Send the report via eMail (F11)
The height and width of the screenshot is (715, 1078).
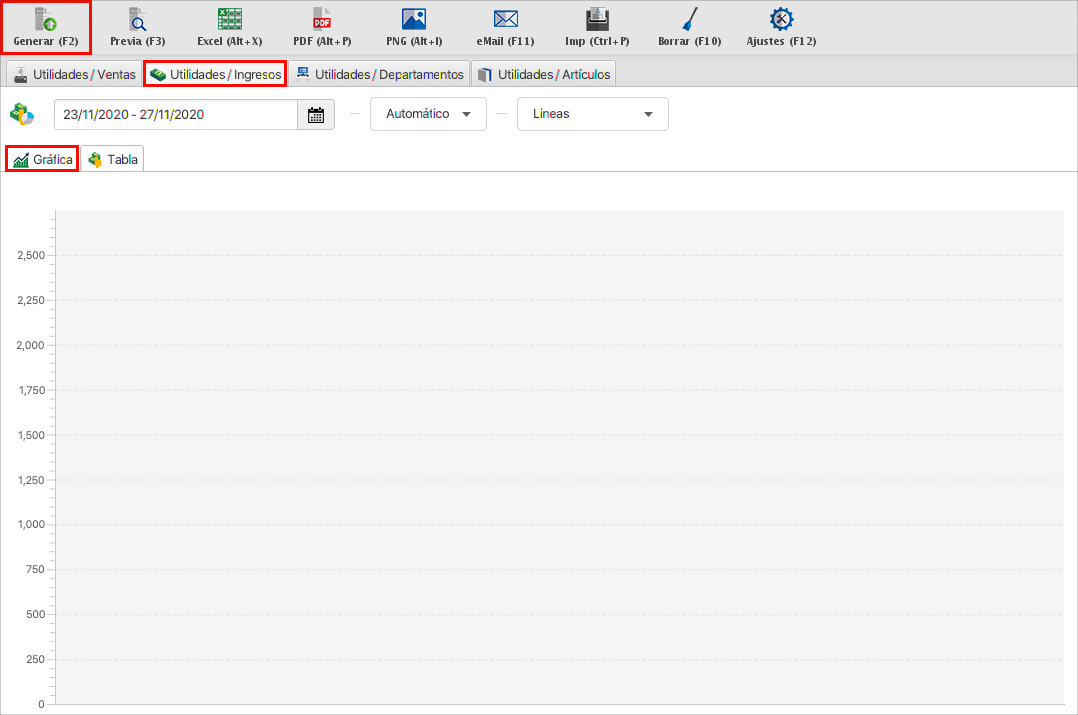point(505,19)
